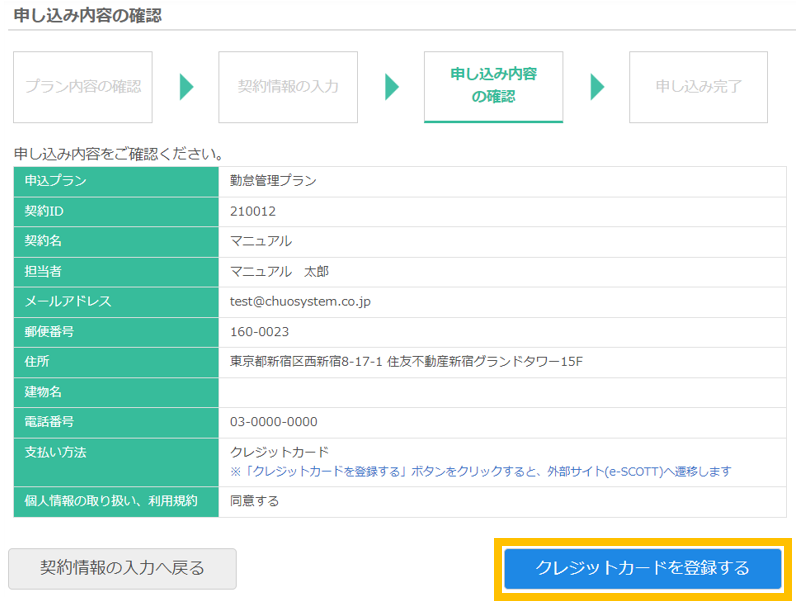The width and height of the screenshot is (802, 612).
Task: Click the active 申し込み内容の確認 step
Action: [x=493, y=87]
